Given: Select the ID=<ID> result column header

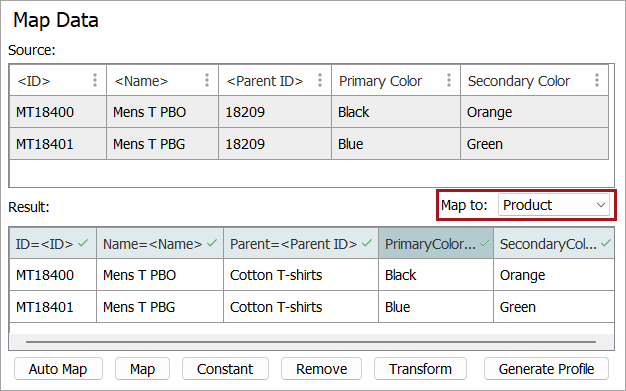Looking at the screenshot, I should tap(53, 243).
